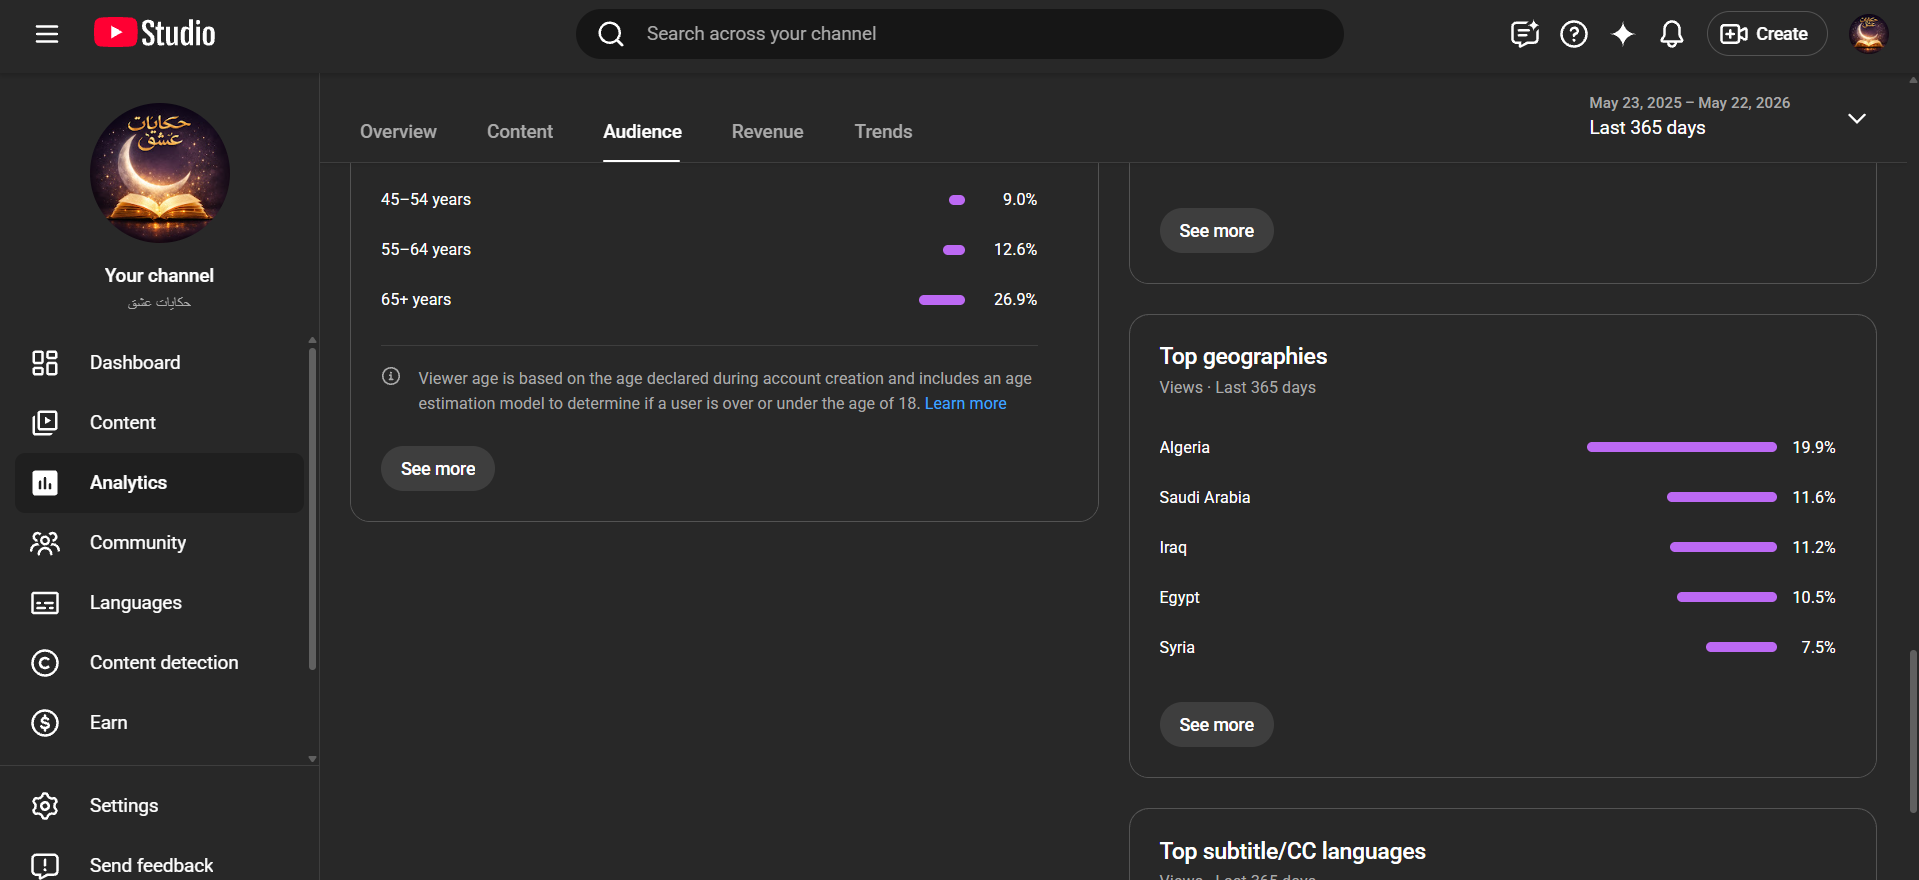This screenshot has height=880, width=1919.
Task: Click the Syria 7.5% value
Action: coord(1818,648)
